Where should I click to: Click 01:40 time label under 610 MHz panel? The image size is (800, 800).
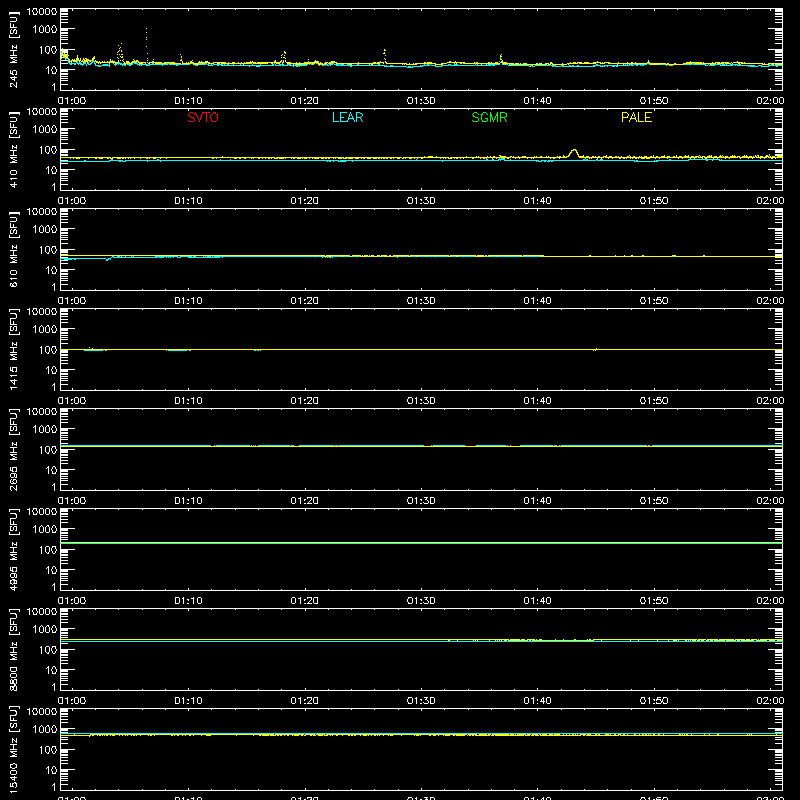(537, 301)
